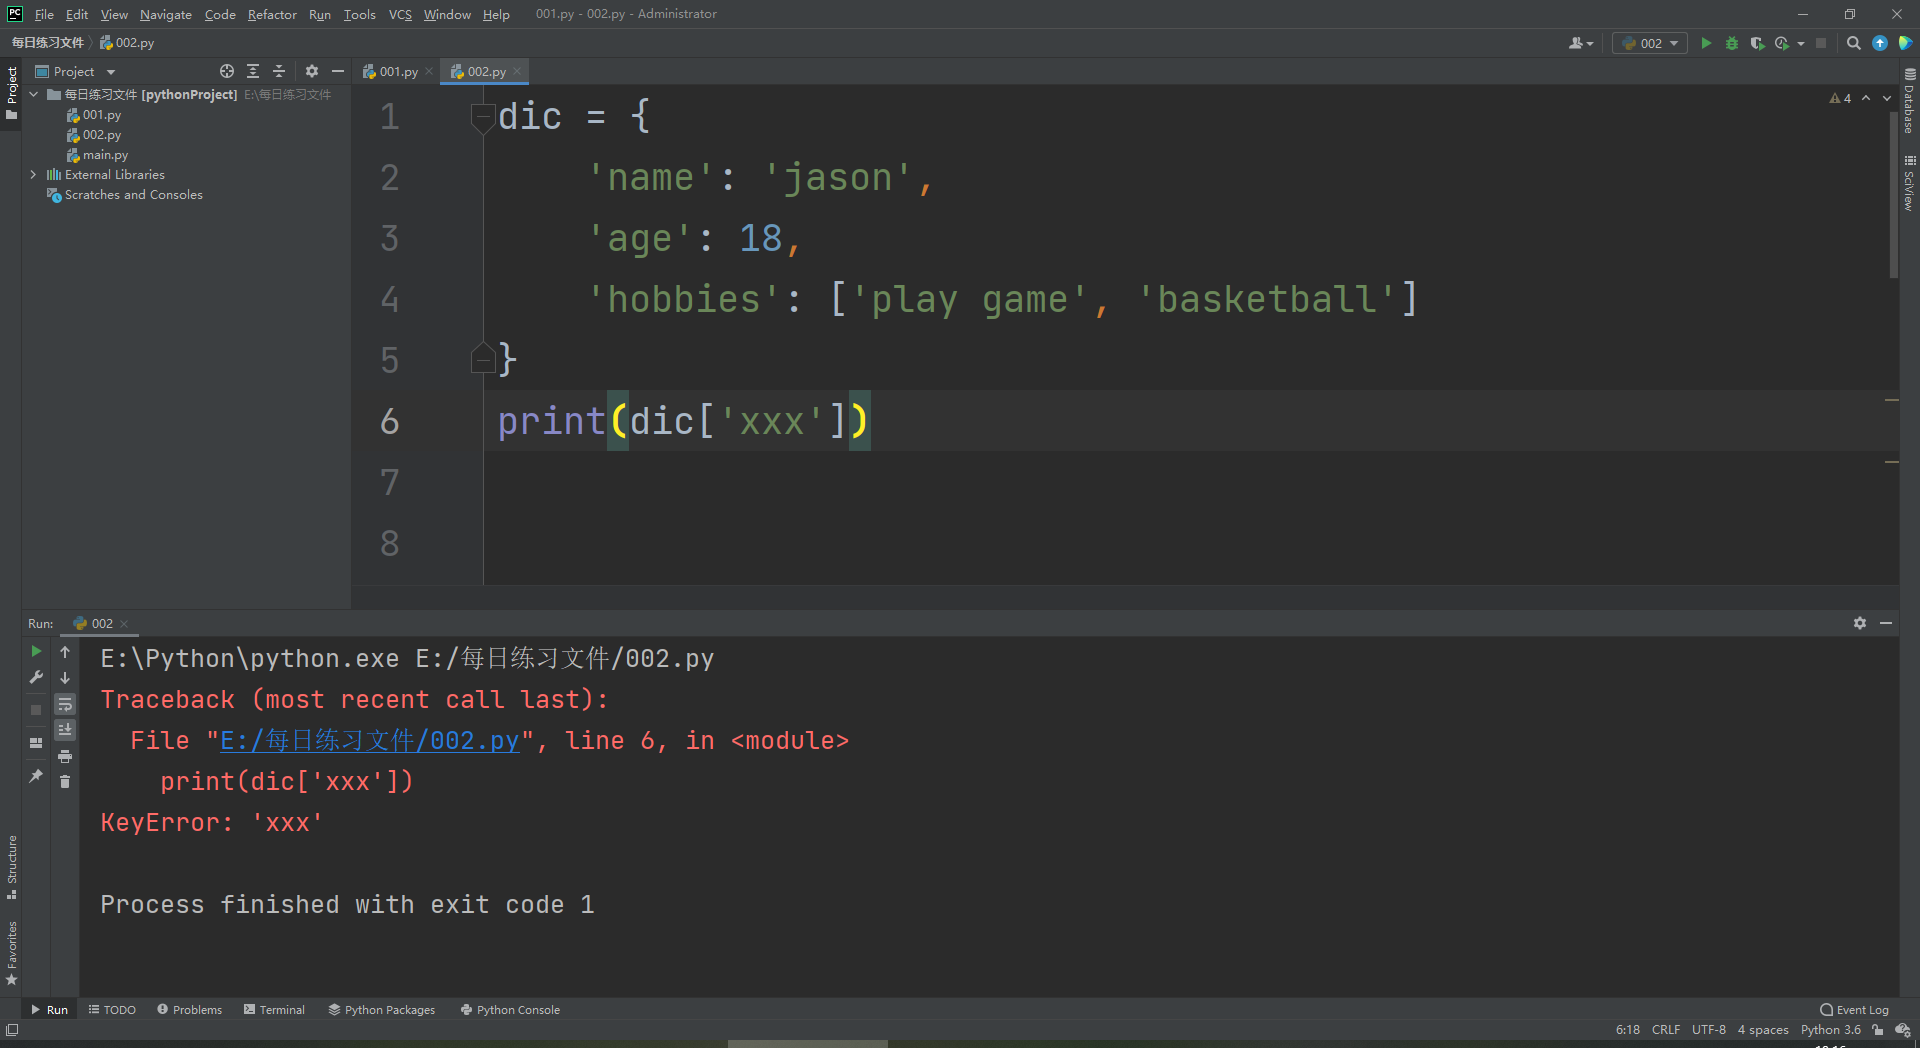
Task: Toggle pin tab in Run panel
Action: pyautogui.click(x=36, y=775)
